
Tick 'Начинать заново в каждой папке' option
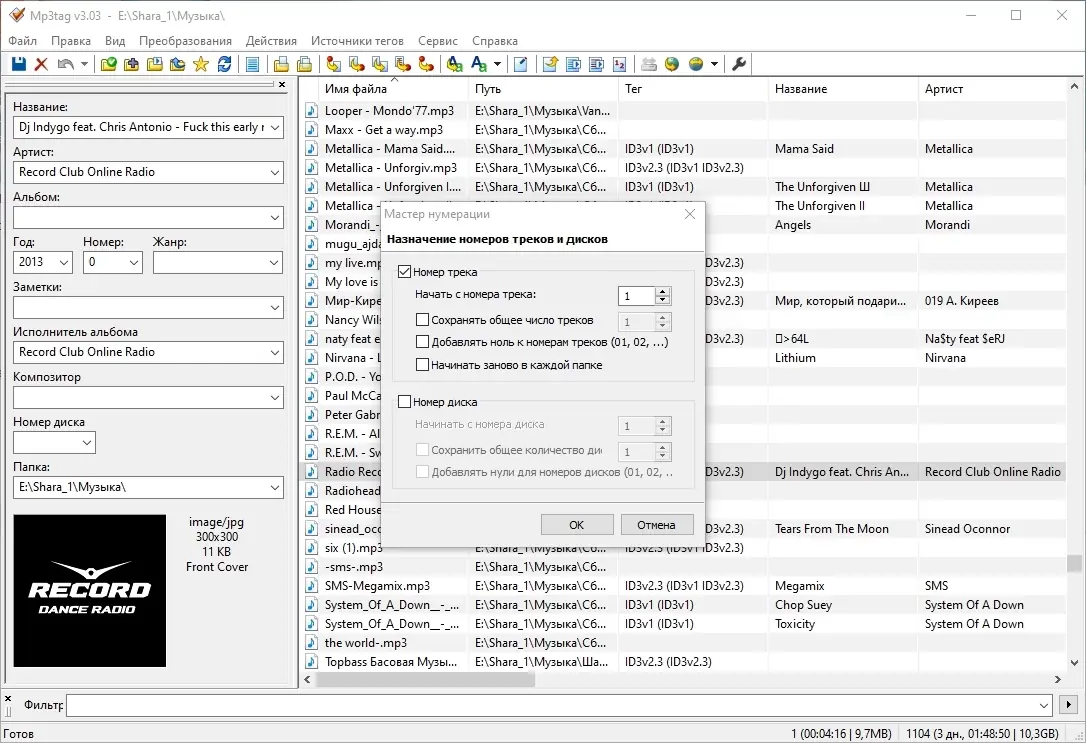point(422,365)
